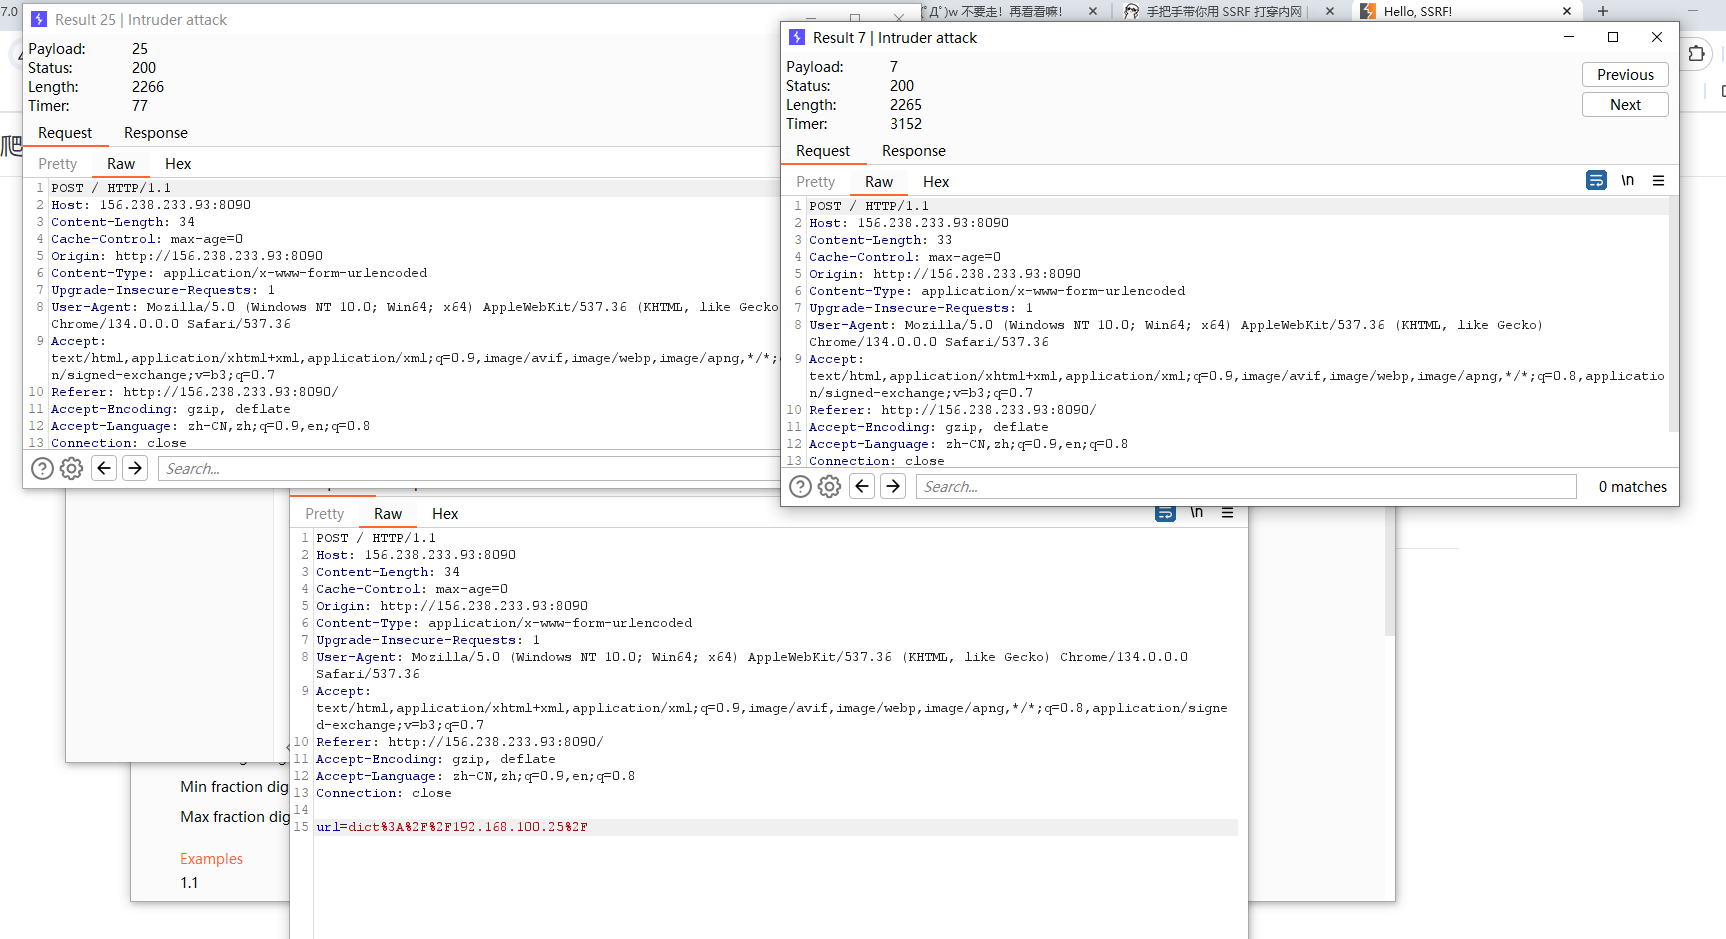This screenshot has height=939, width=1726.
Task: Click the Search field in Result 7
Action: [x=1245, y=487]
